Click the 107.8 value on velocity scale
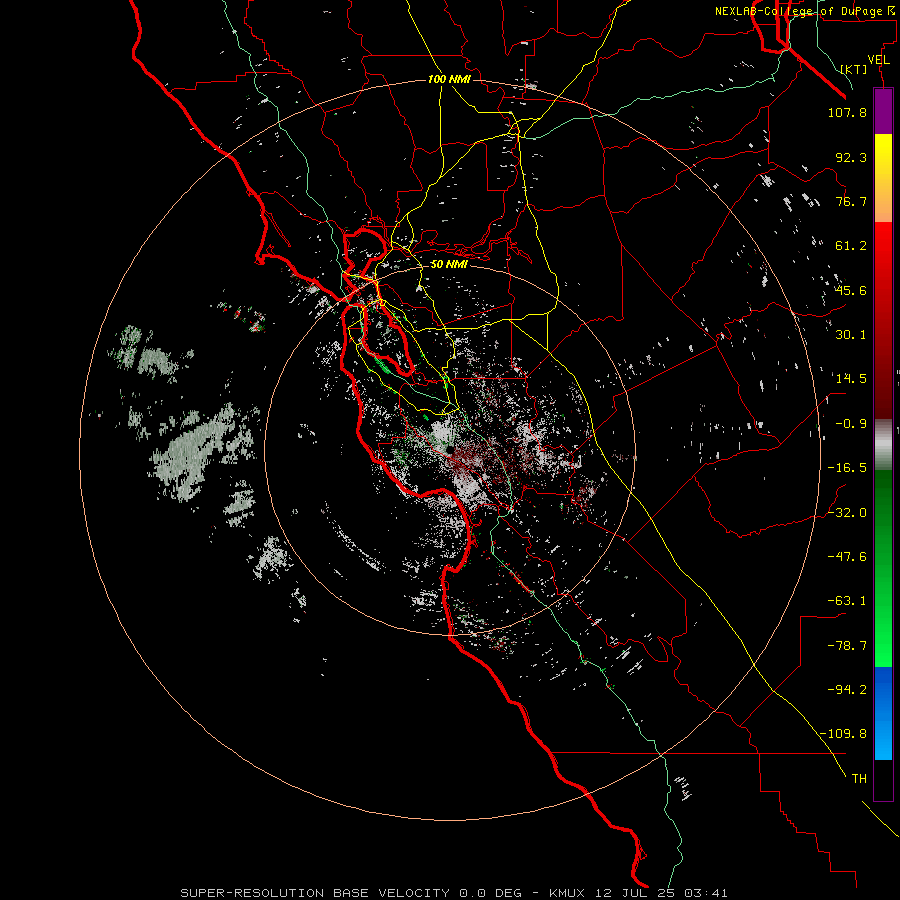 click(x=847, y=112)
